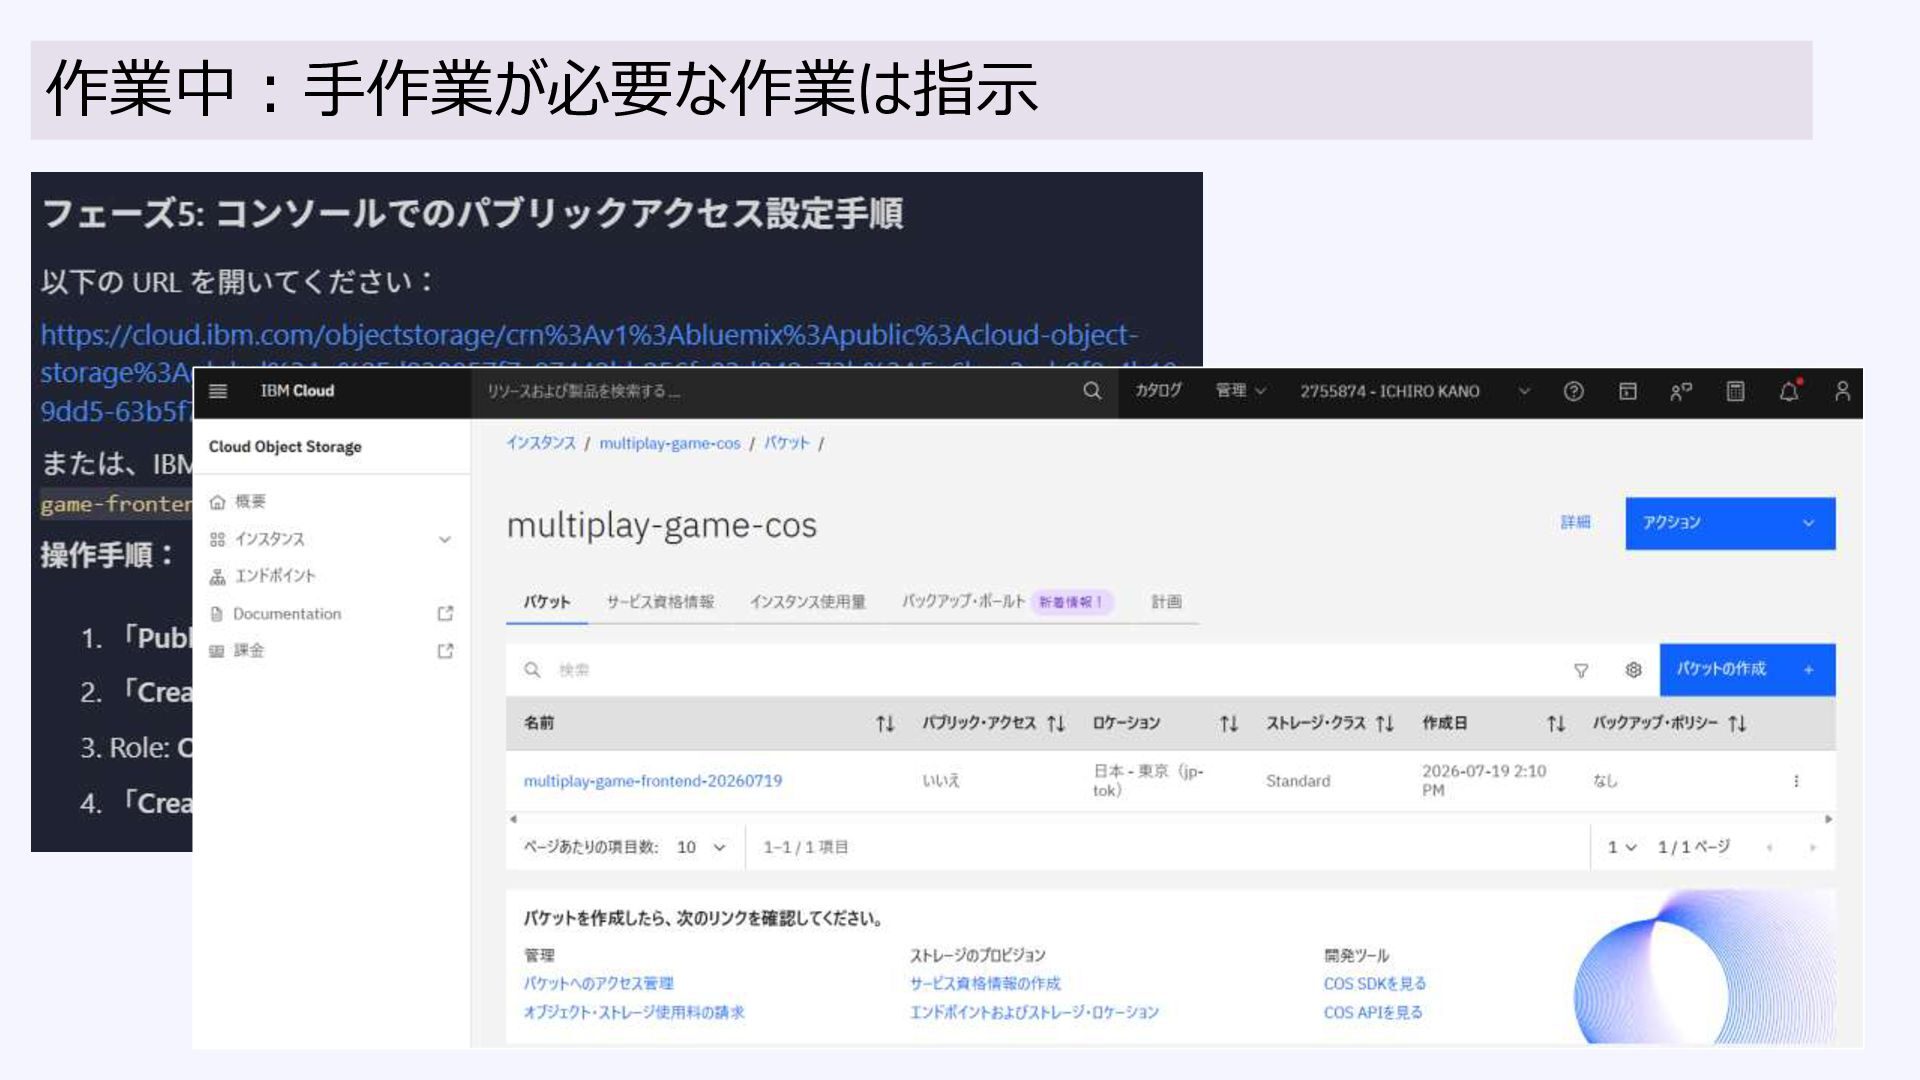
Task: Click the 課金 external-link icon
Action: click(x=445, y=651)
